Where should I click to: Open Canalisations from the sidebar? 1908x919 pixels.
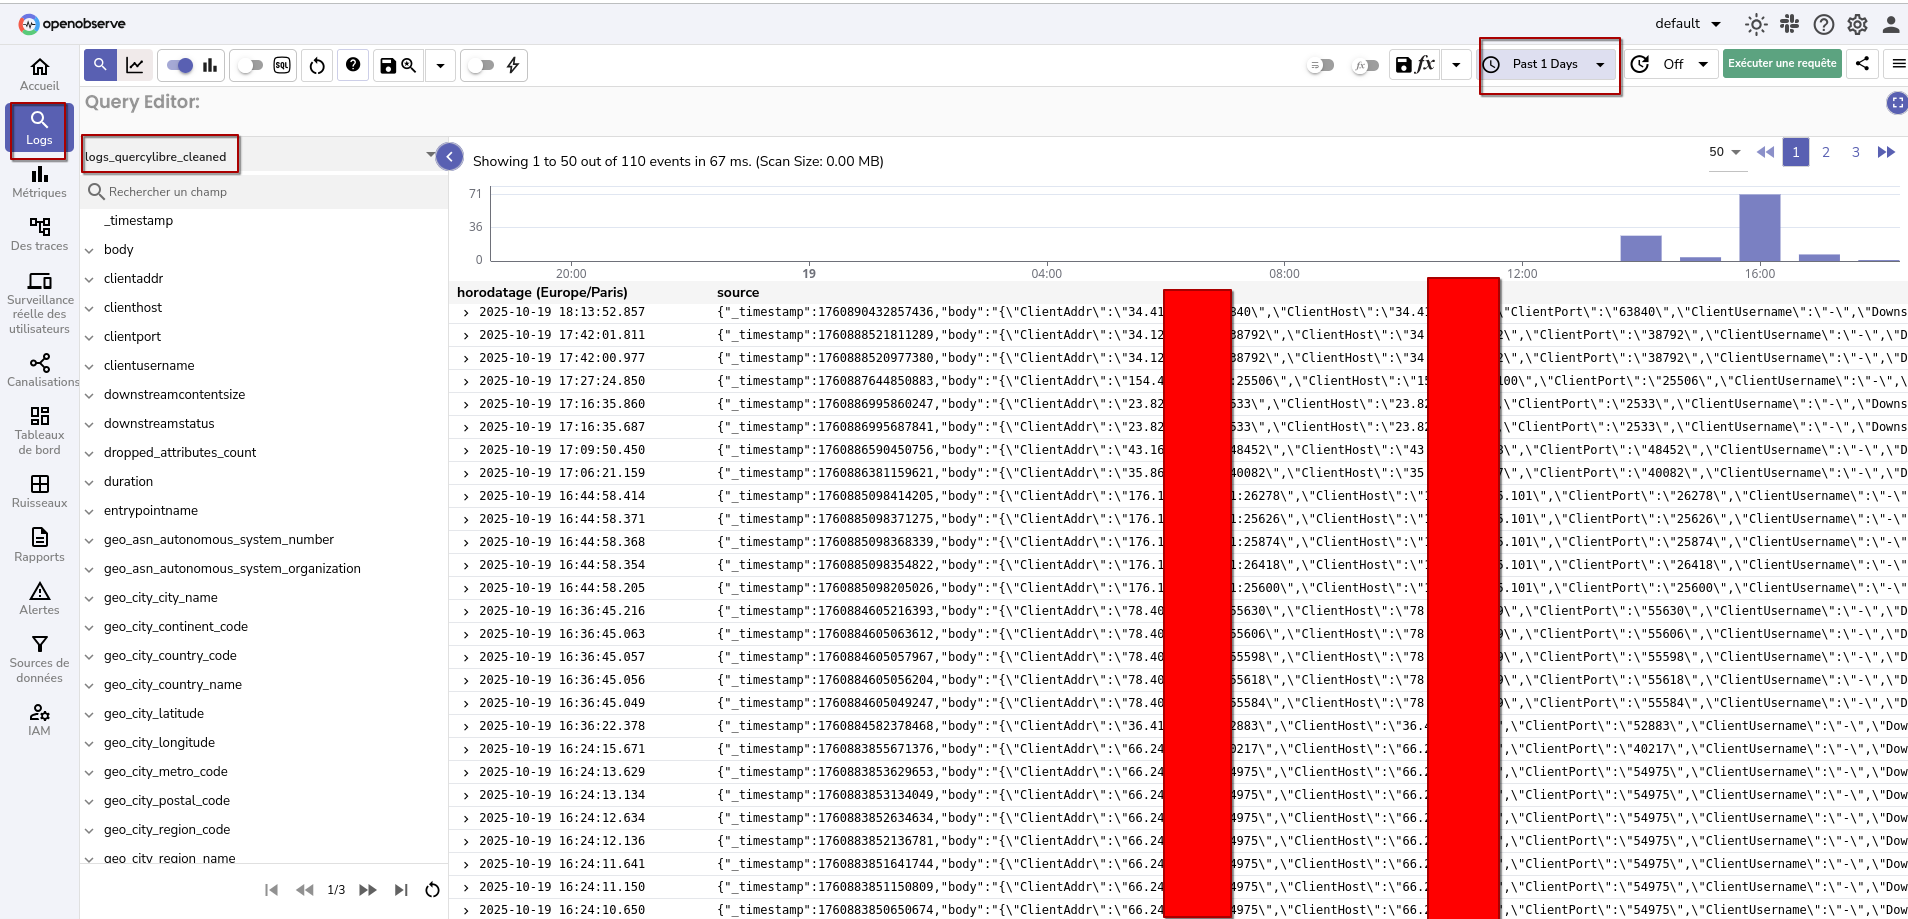click(x=40, y=370)
